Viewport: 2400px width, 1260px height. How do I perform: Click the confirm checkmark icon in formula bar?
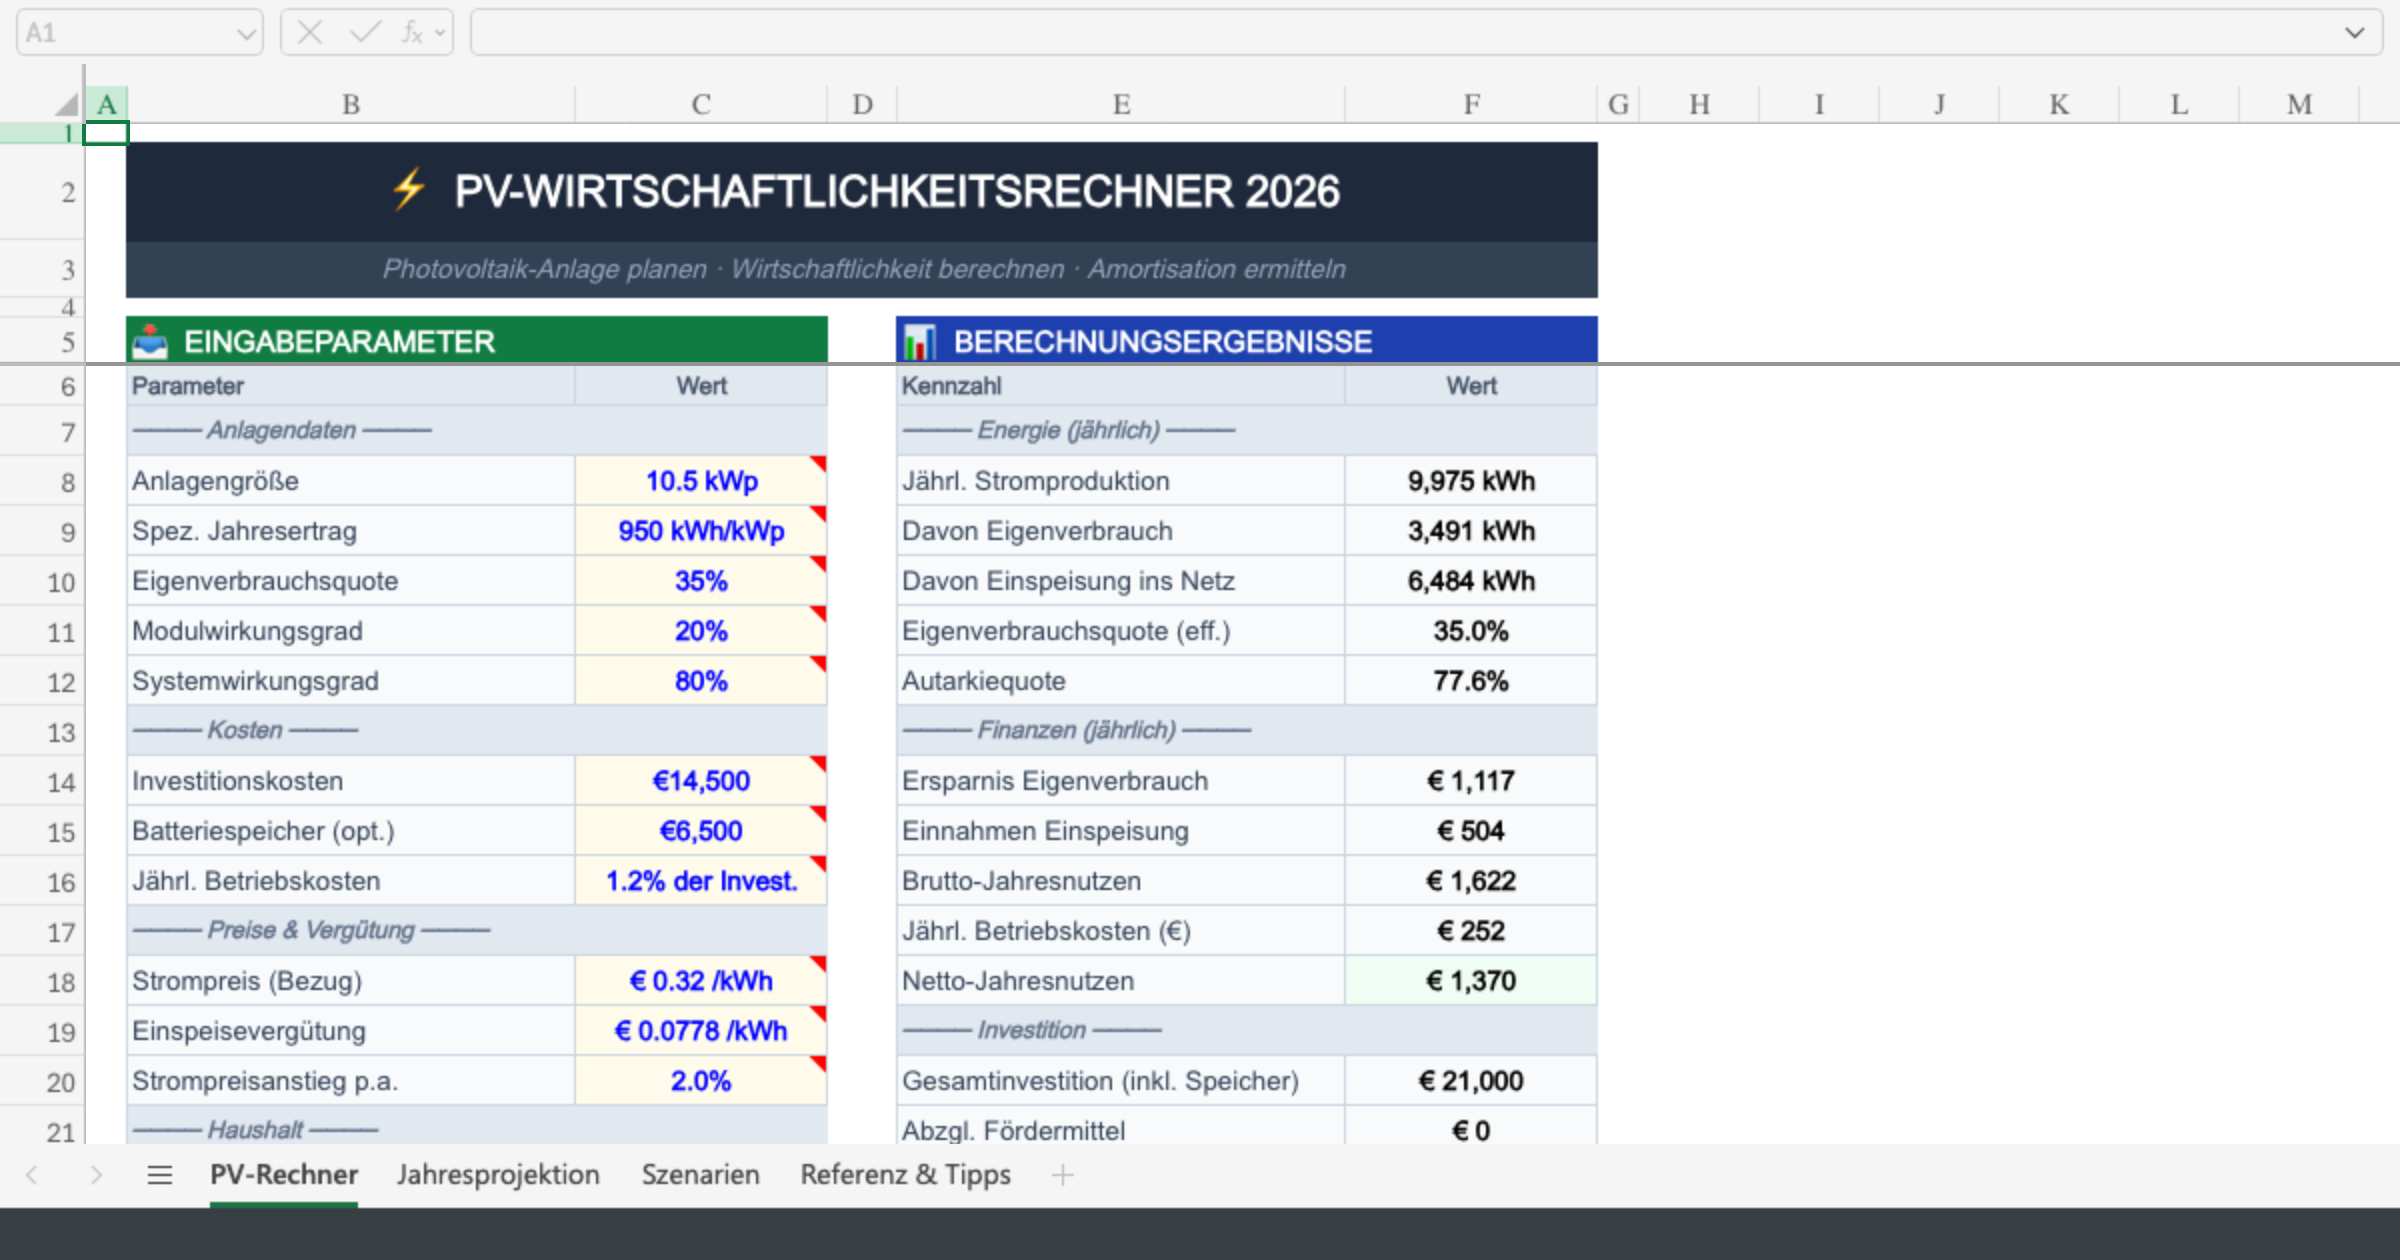[x=365, y=33]
